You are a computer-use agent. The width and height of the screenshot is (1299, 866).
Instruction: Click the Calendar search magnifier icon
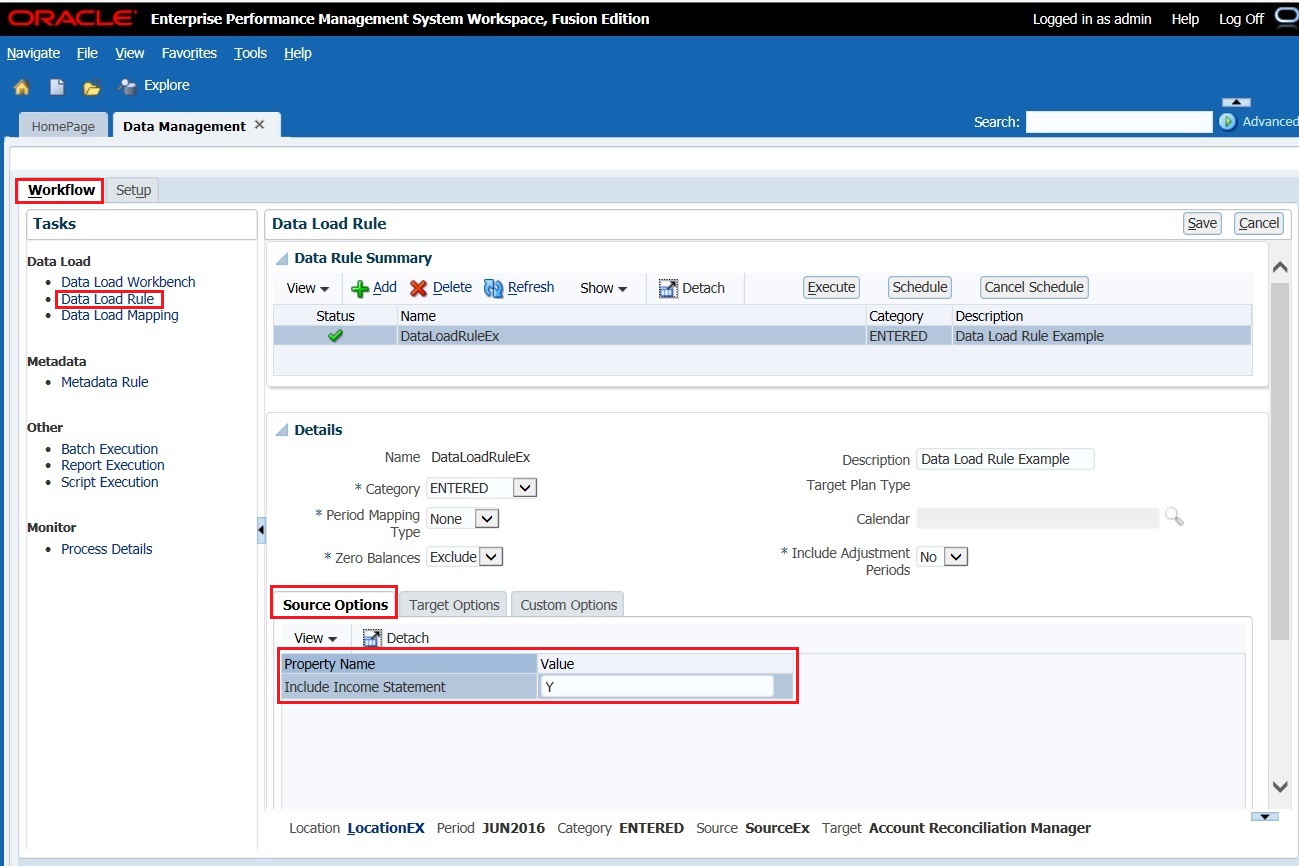(1174, 517)
